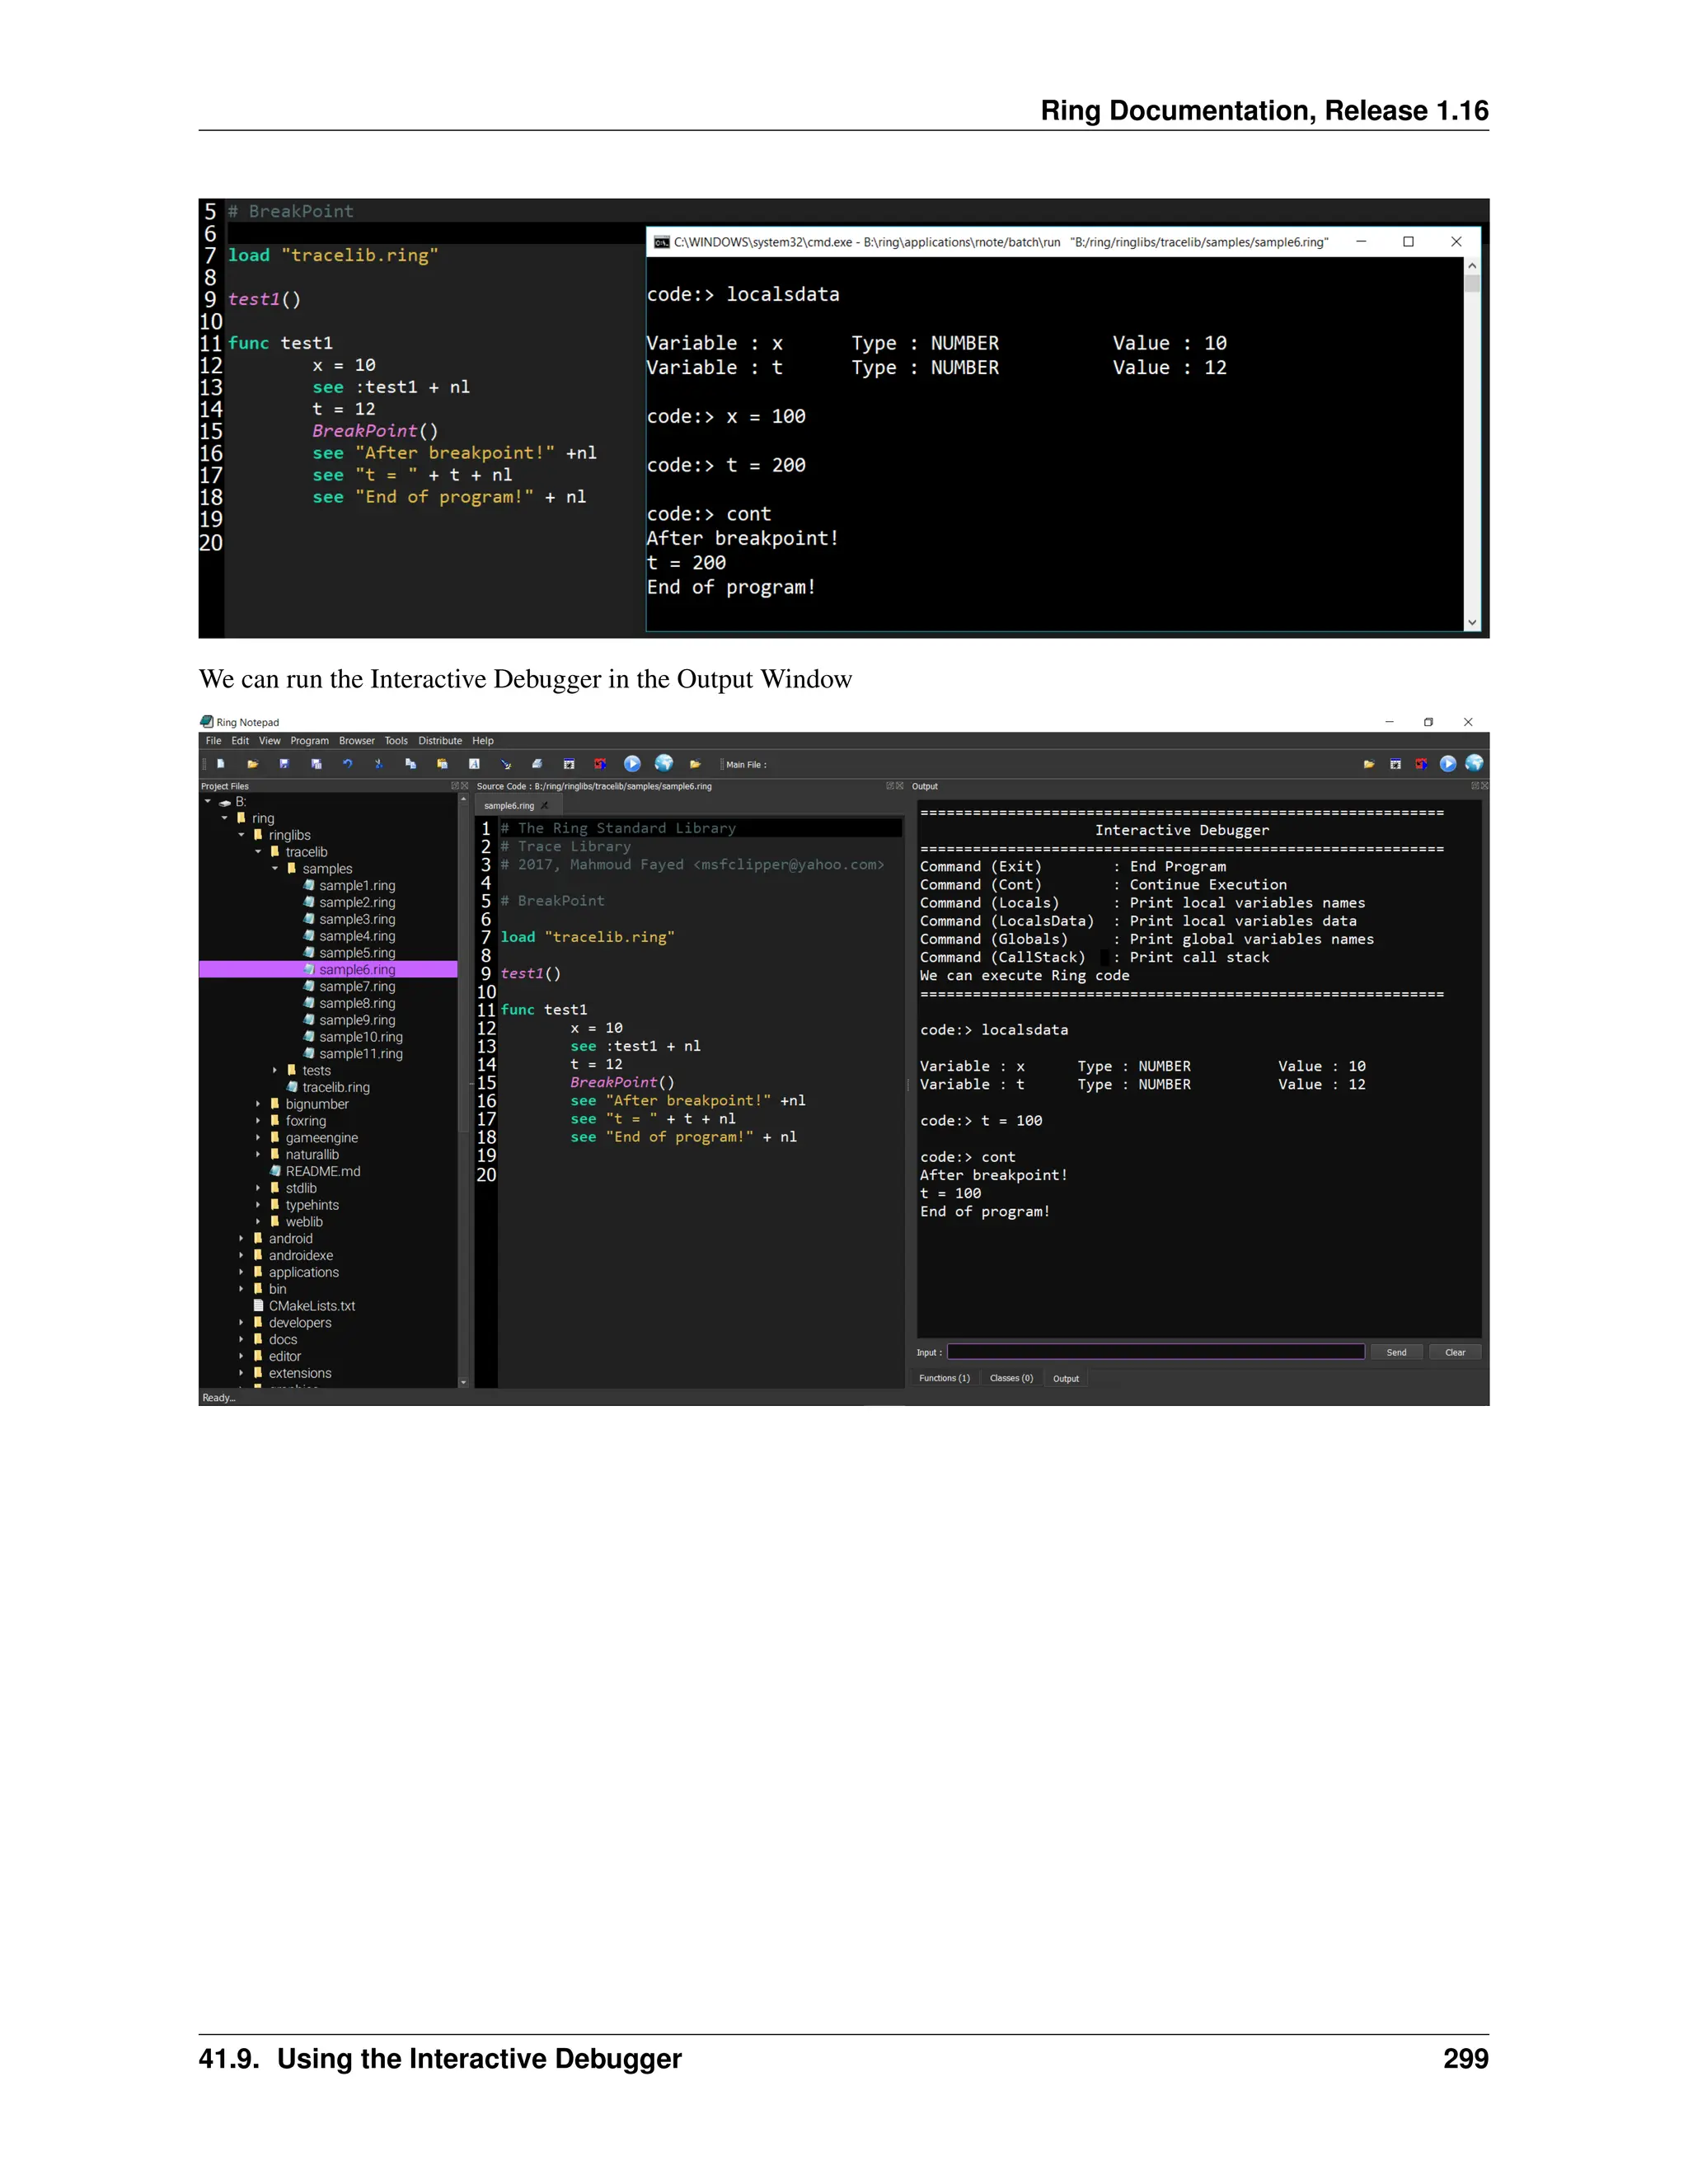The width and height of the screenshot is (1688, 2184).
Task: Float the Project Files panel
Action: [x=455, y=786]
